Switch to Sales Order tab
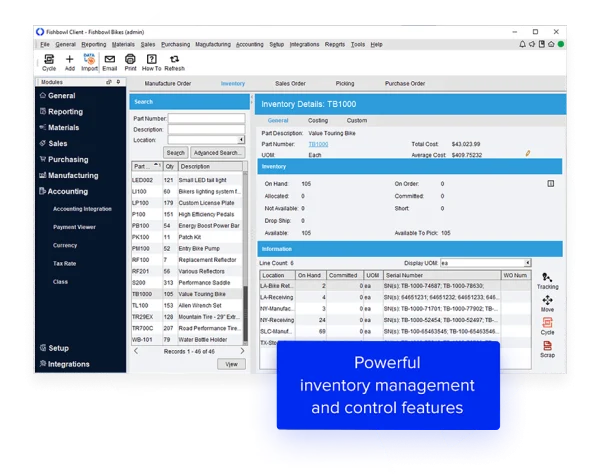This screenshot has width=600, height=476. coord(290,83)
